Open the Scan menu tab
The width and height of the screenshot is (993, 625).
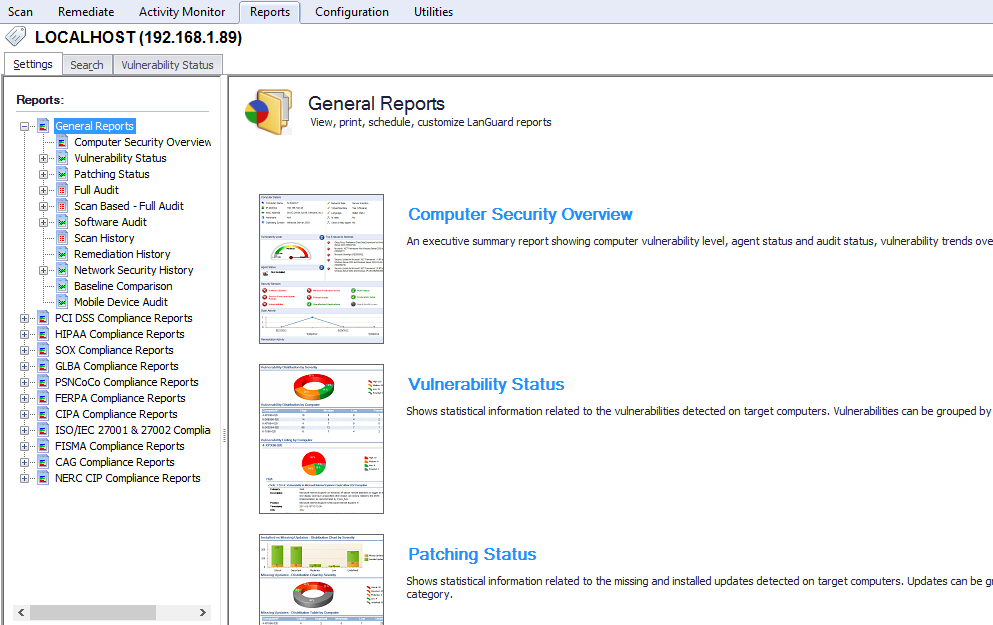[x=20, y=12]
